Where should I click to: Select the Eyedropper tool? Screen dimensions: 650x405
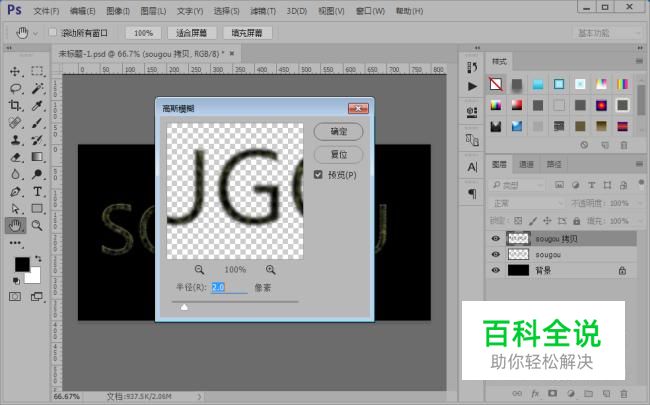point(37,105)
